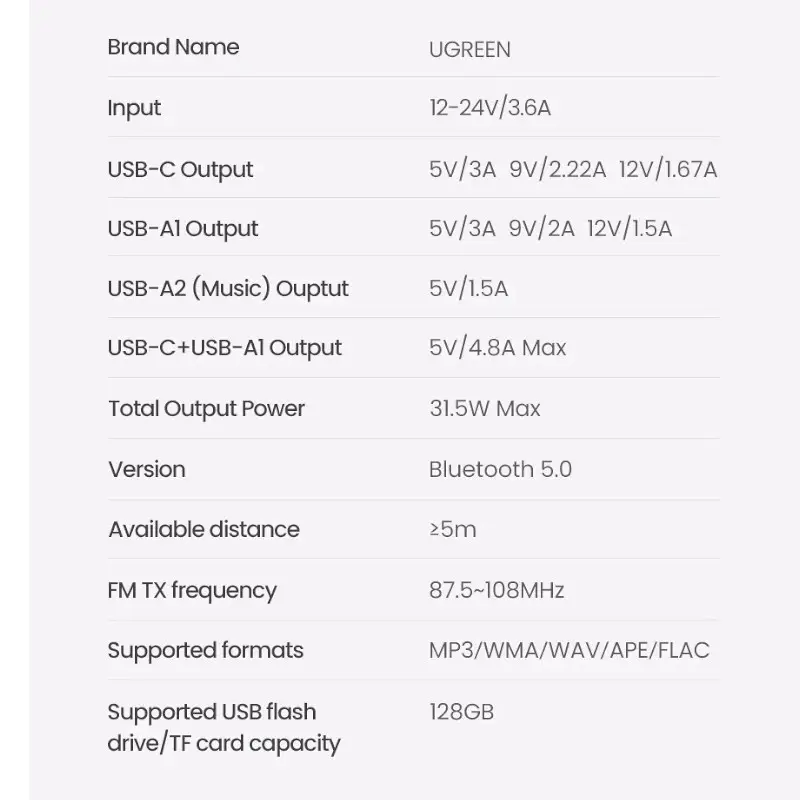Select the 5V/4.8A Max value

tap(497, 348)
